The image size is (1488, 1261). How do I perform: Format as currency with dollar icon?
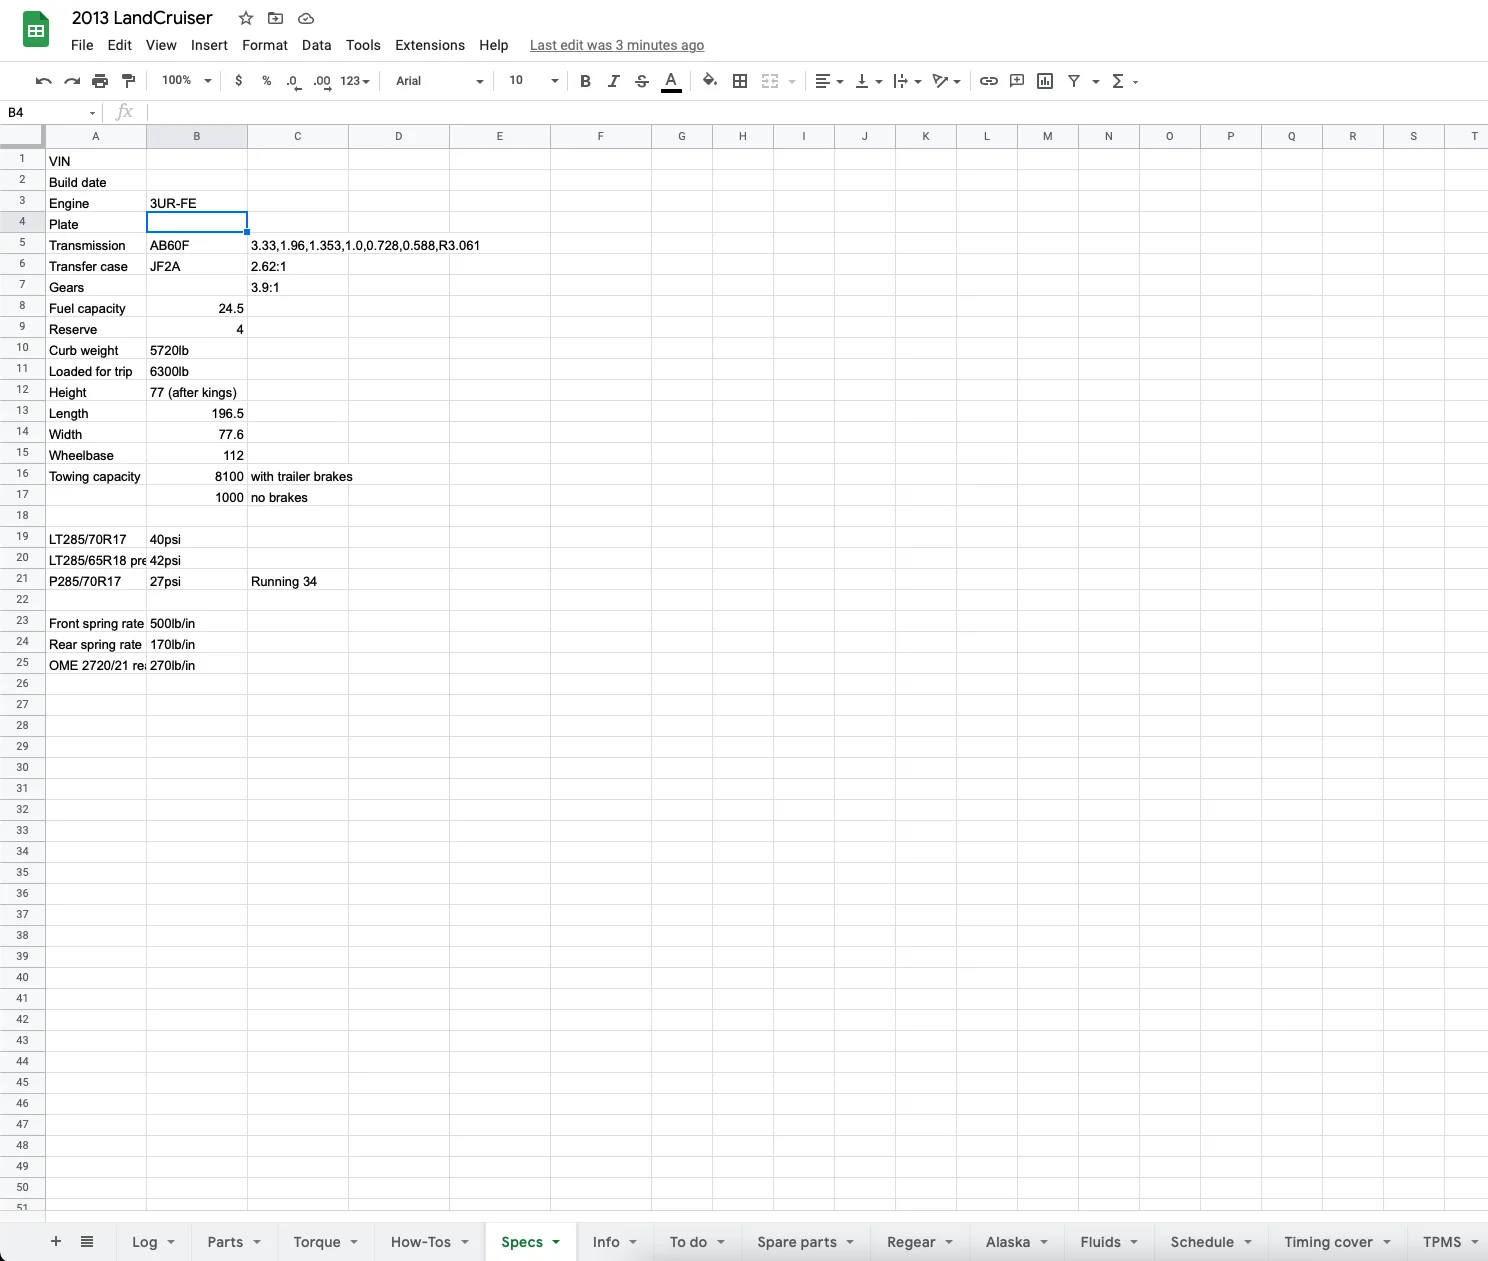click(x=238, y=81)
